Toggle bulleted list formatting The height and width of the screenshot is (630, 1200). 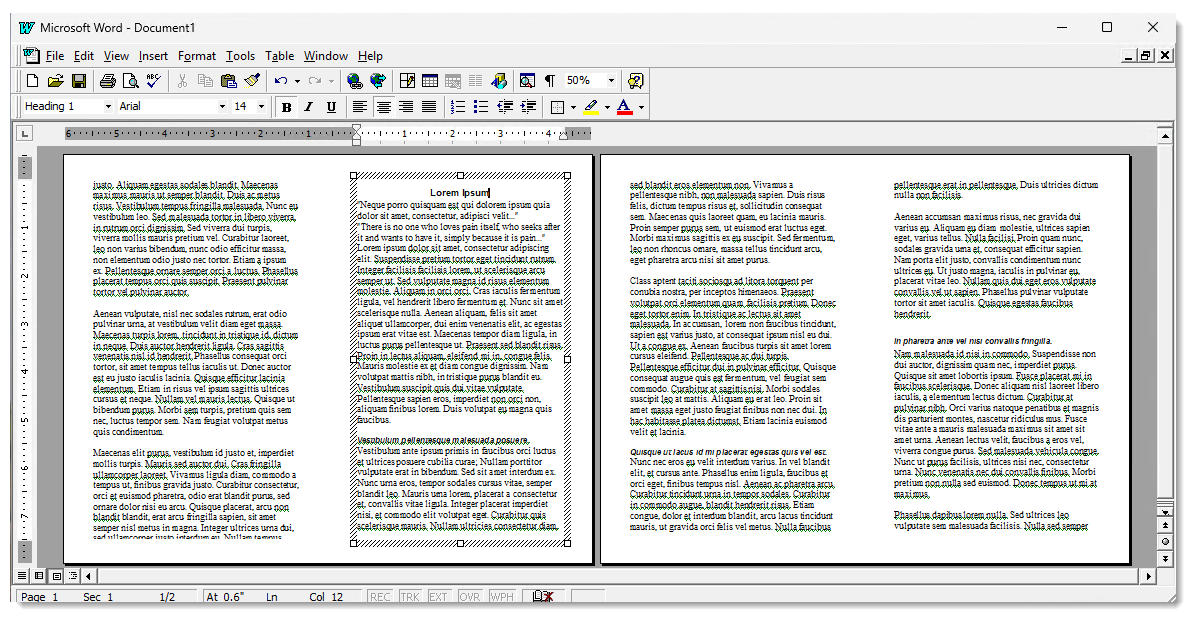(481, 107)
